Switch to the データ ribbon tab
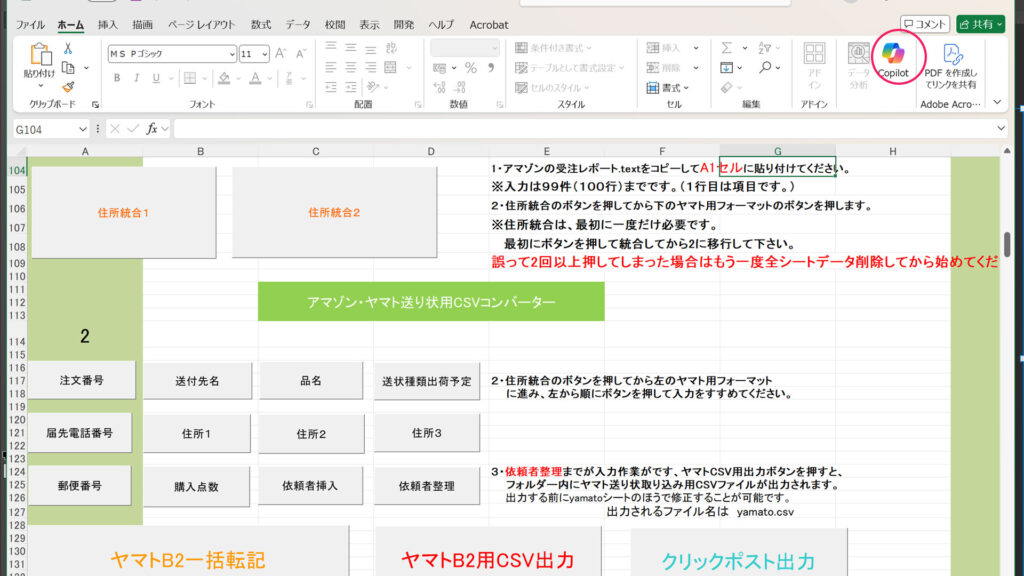 pos(297,25)
